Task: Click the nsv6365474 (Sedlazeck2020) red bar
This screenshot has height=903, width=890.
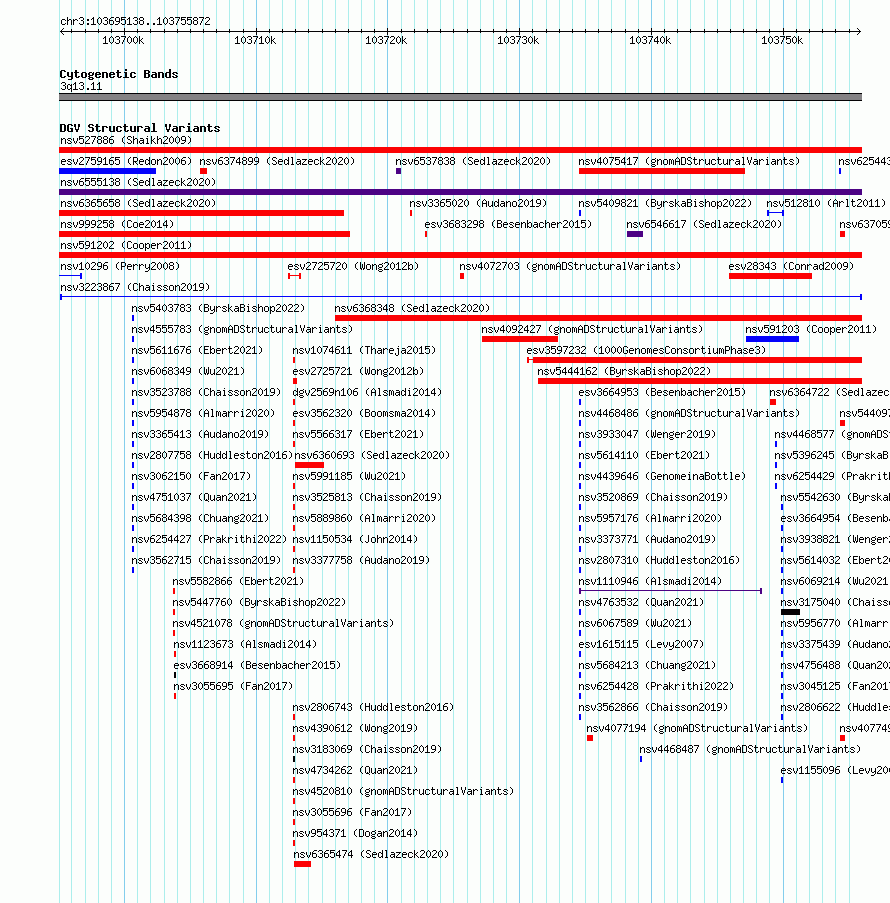Action: (x=302, y=864)
